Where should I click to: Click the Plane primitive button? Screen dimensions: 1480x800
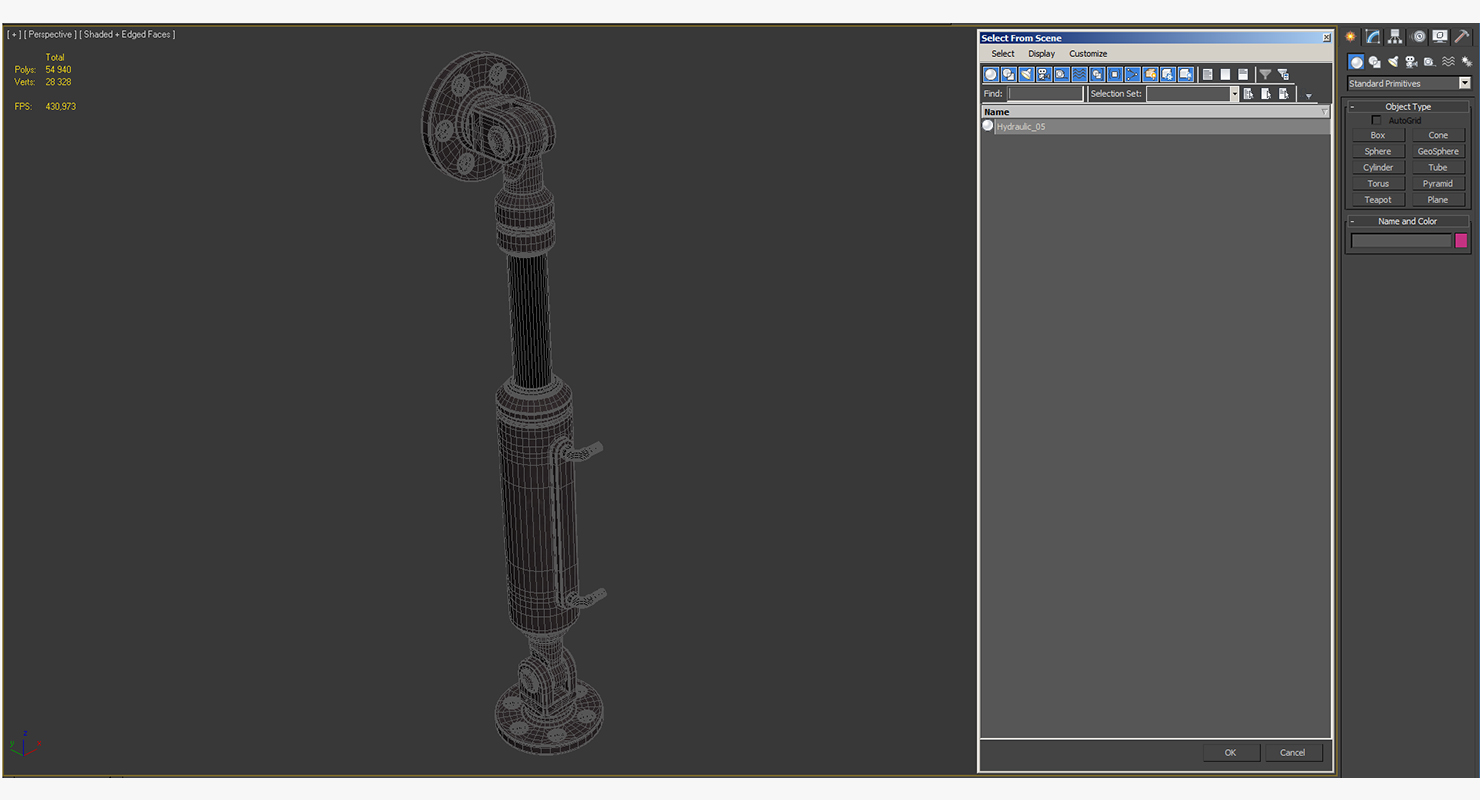(x=1438, y=199)
